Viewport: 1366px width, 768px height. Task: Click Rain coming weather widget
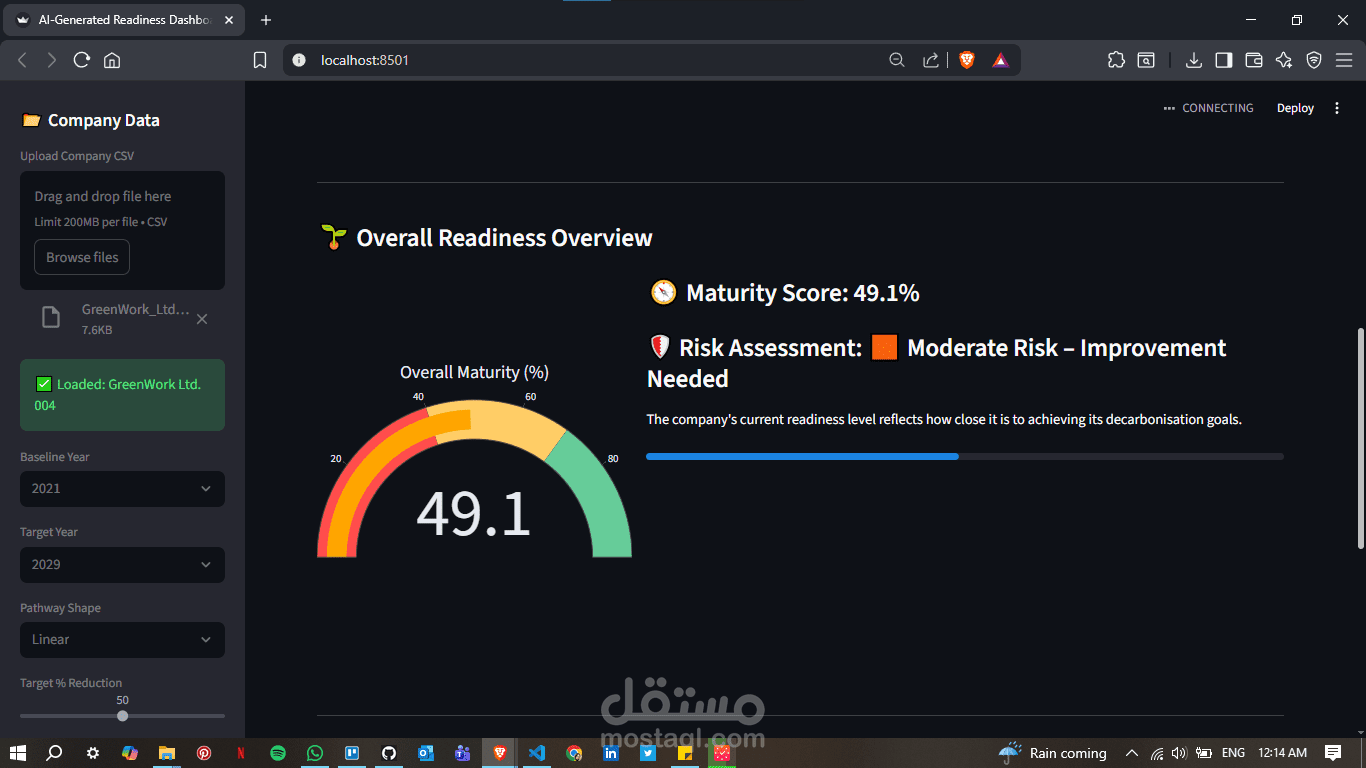1053,753
